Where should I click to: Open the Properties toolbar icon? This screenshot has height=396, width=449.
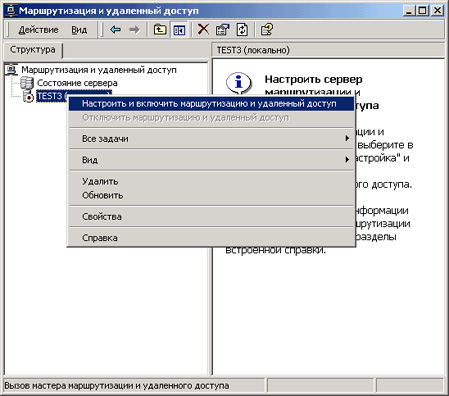223,30
